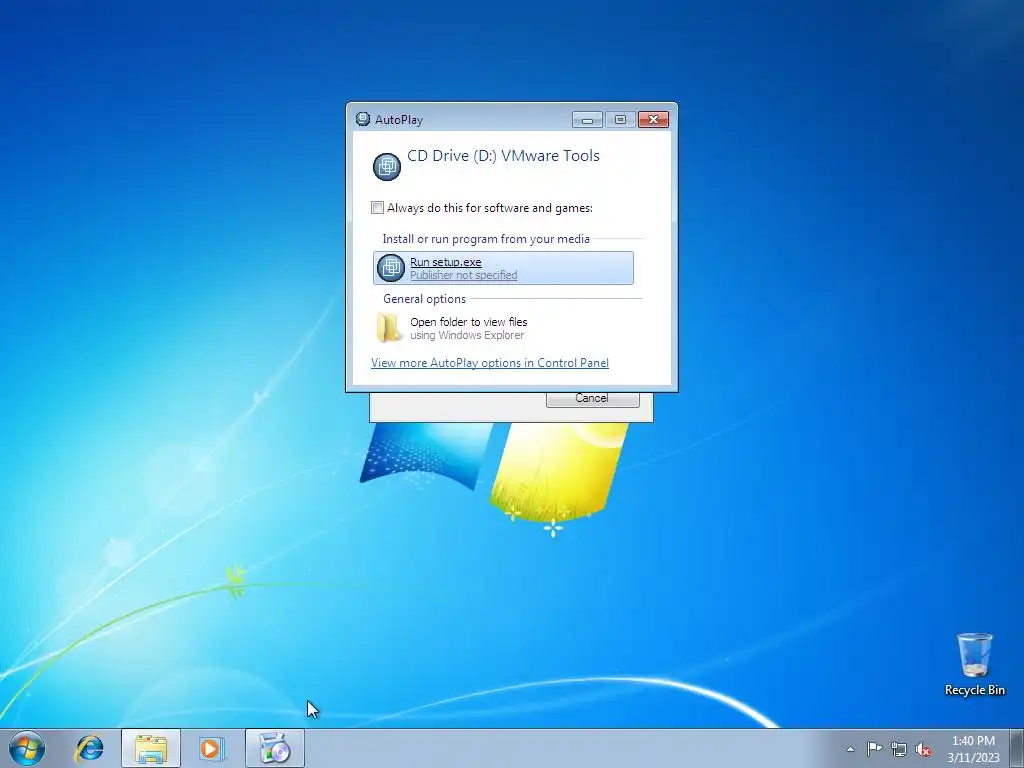Close the AutoPlay dialog
Viewport: 1024px width, 768px height.
pos(653,120)
